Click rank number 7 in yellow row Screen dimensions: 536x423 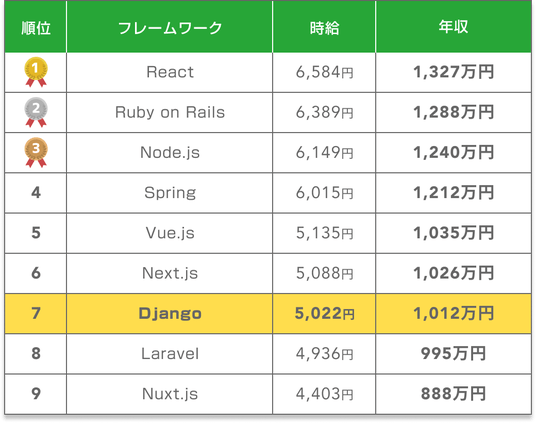(x=36, y=314)
